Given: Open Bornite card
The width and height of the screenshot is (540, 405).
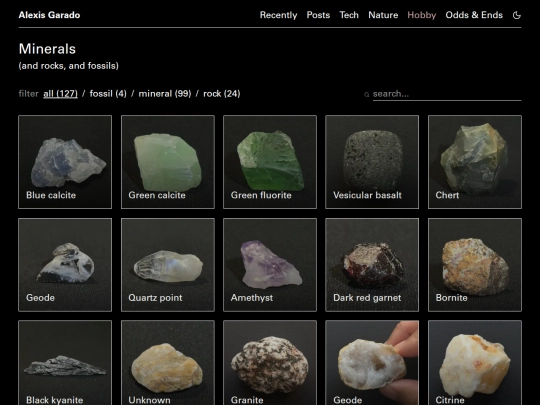Looking at the screenshot, I should [475, 265].
